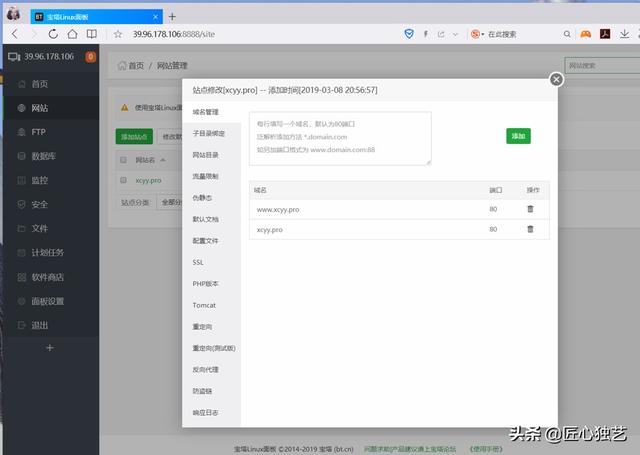Open the Sogou search engine selector
The image size is (640, 455).
477,34
